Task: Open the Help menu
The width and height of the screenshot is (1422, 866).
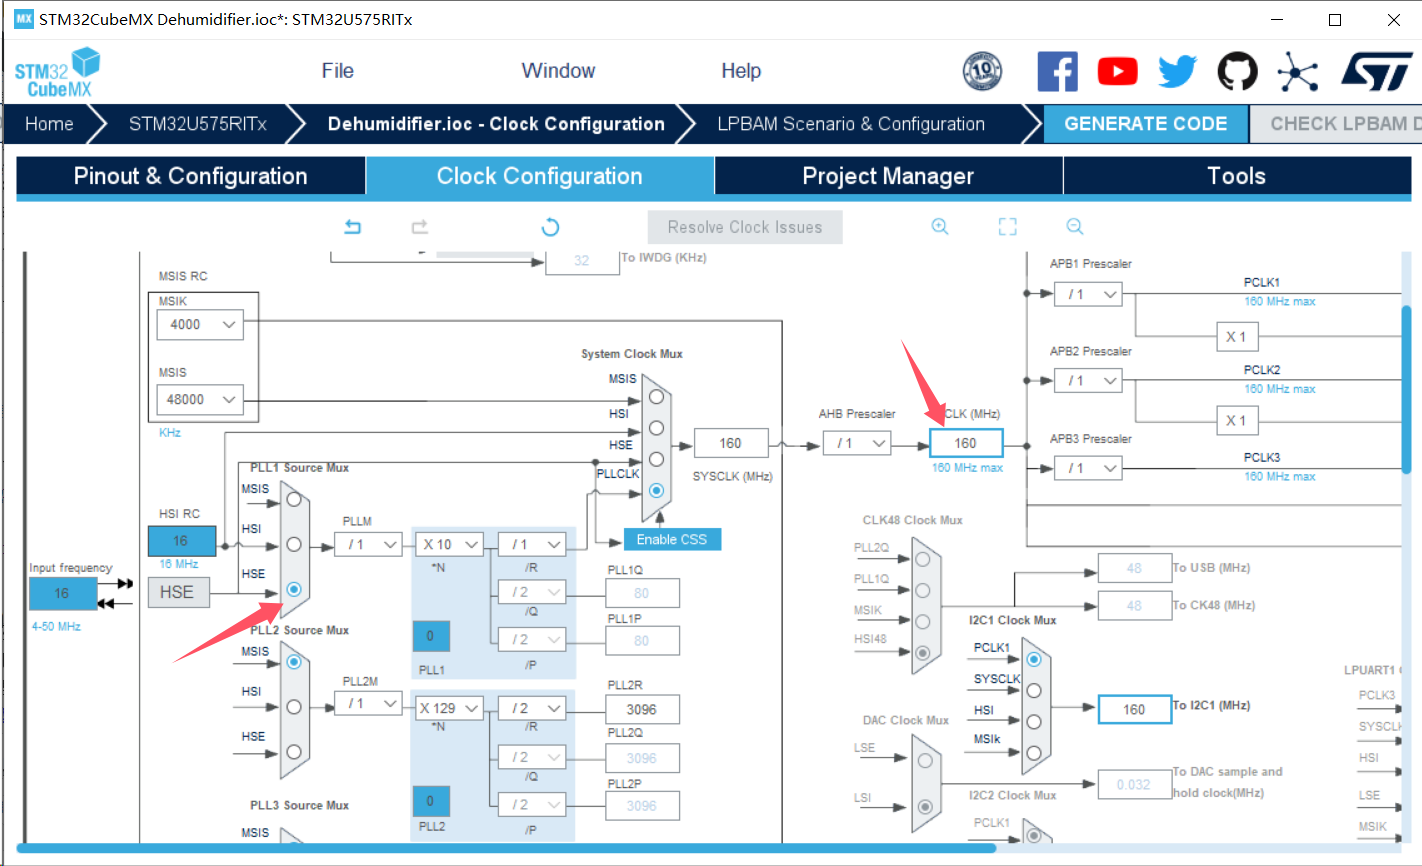Action: point(741,71)
